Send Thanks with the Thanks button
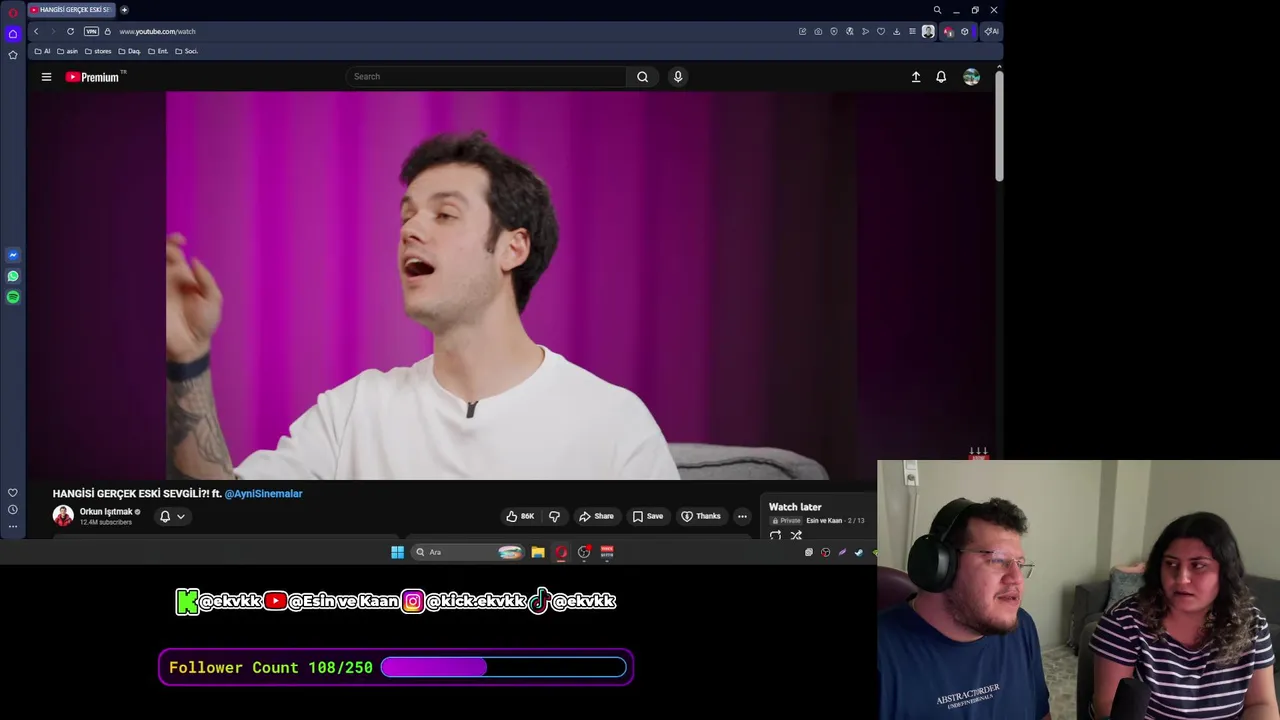1280x720 pixels. [701, 516]
